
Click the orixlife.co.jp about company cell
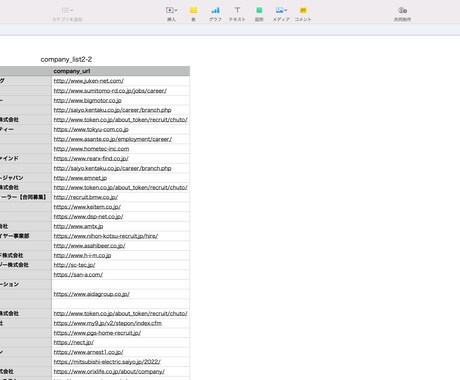coord(121,371)
